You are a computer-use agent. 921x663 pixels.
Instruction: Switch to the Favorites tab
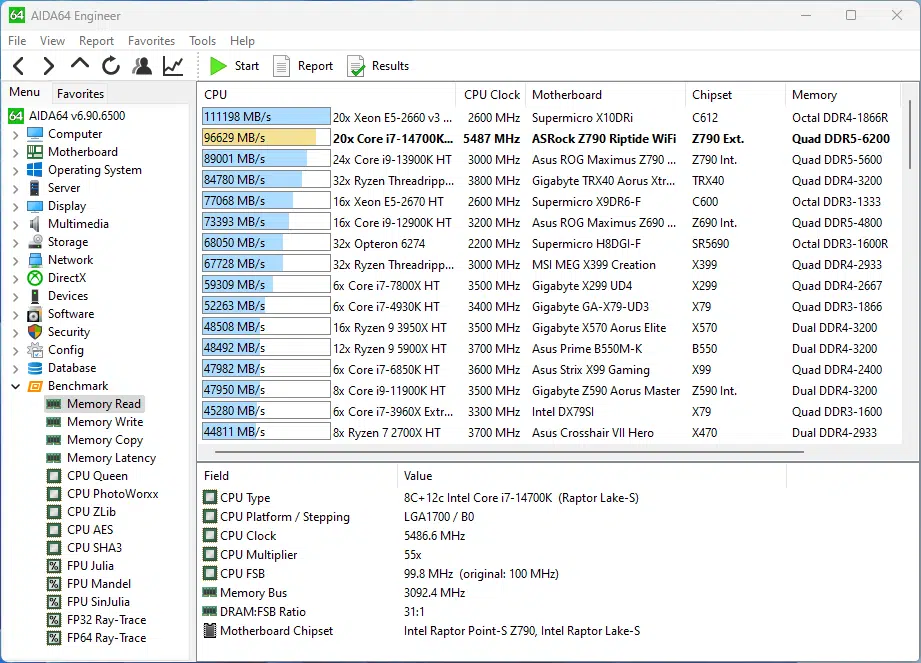tap(80, 94)
